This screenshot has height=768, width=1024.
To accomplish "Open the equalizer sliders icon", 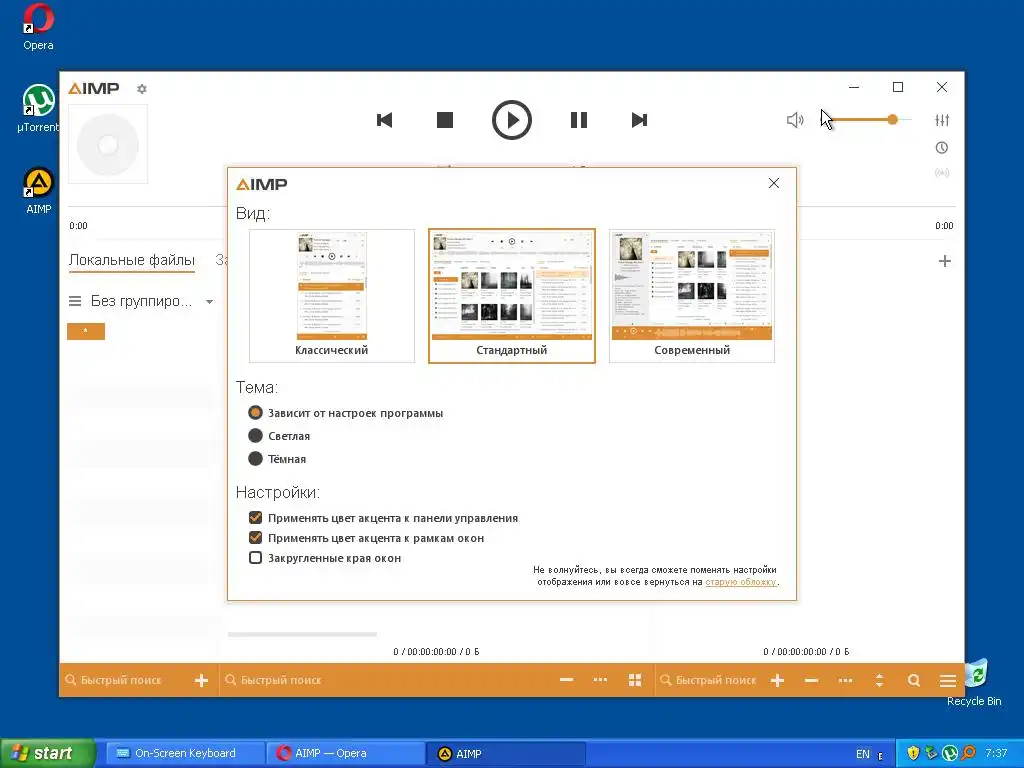I will pos(942,120).
